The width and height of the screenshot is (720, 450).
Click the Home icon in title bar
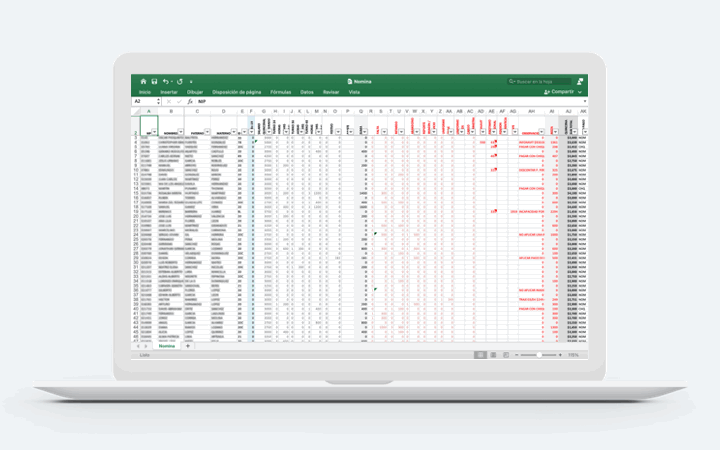tap(143, 81)
